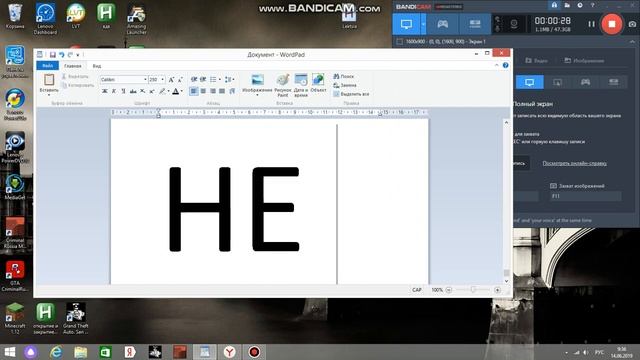Increase paragraph indent in WordPad
640x360 pixels.
(x=203, y=79)
